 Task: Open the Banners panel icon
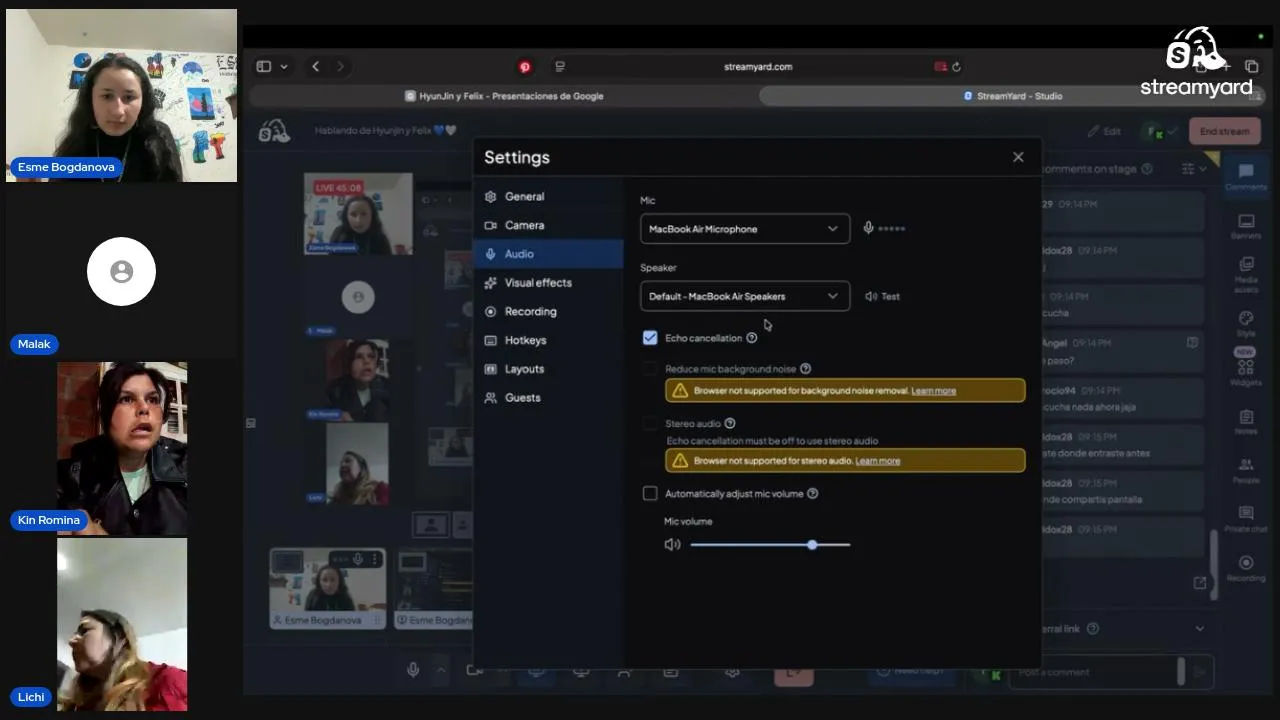1246,226
